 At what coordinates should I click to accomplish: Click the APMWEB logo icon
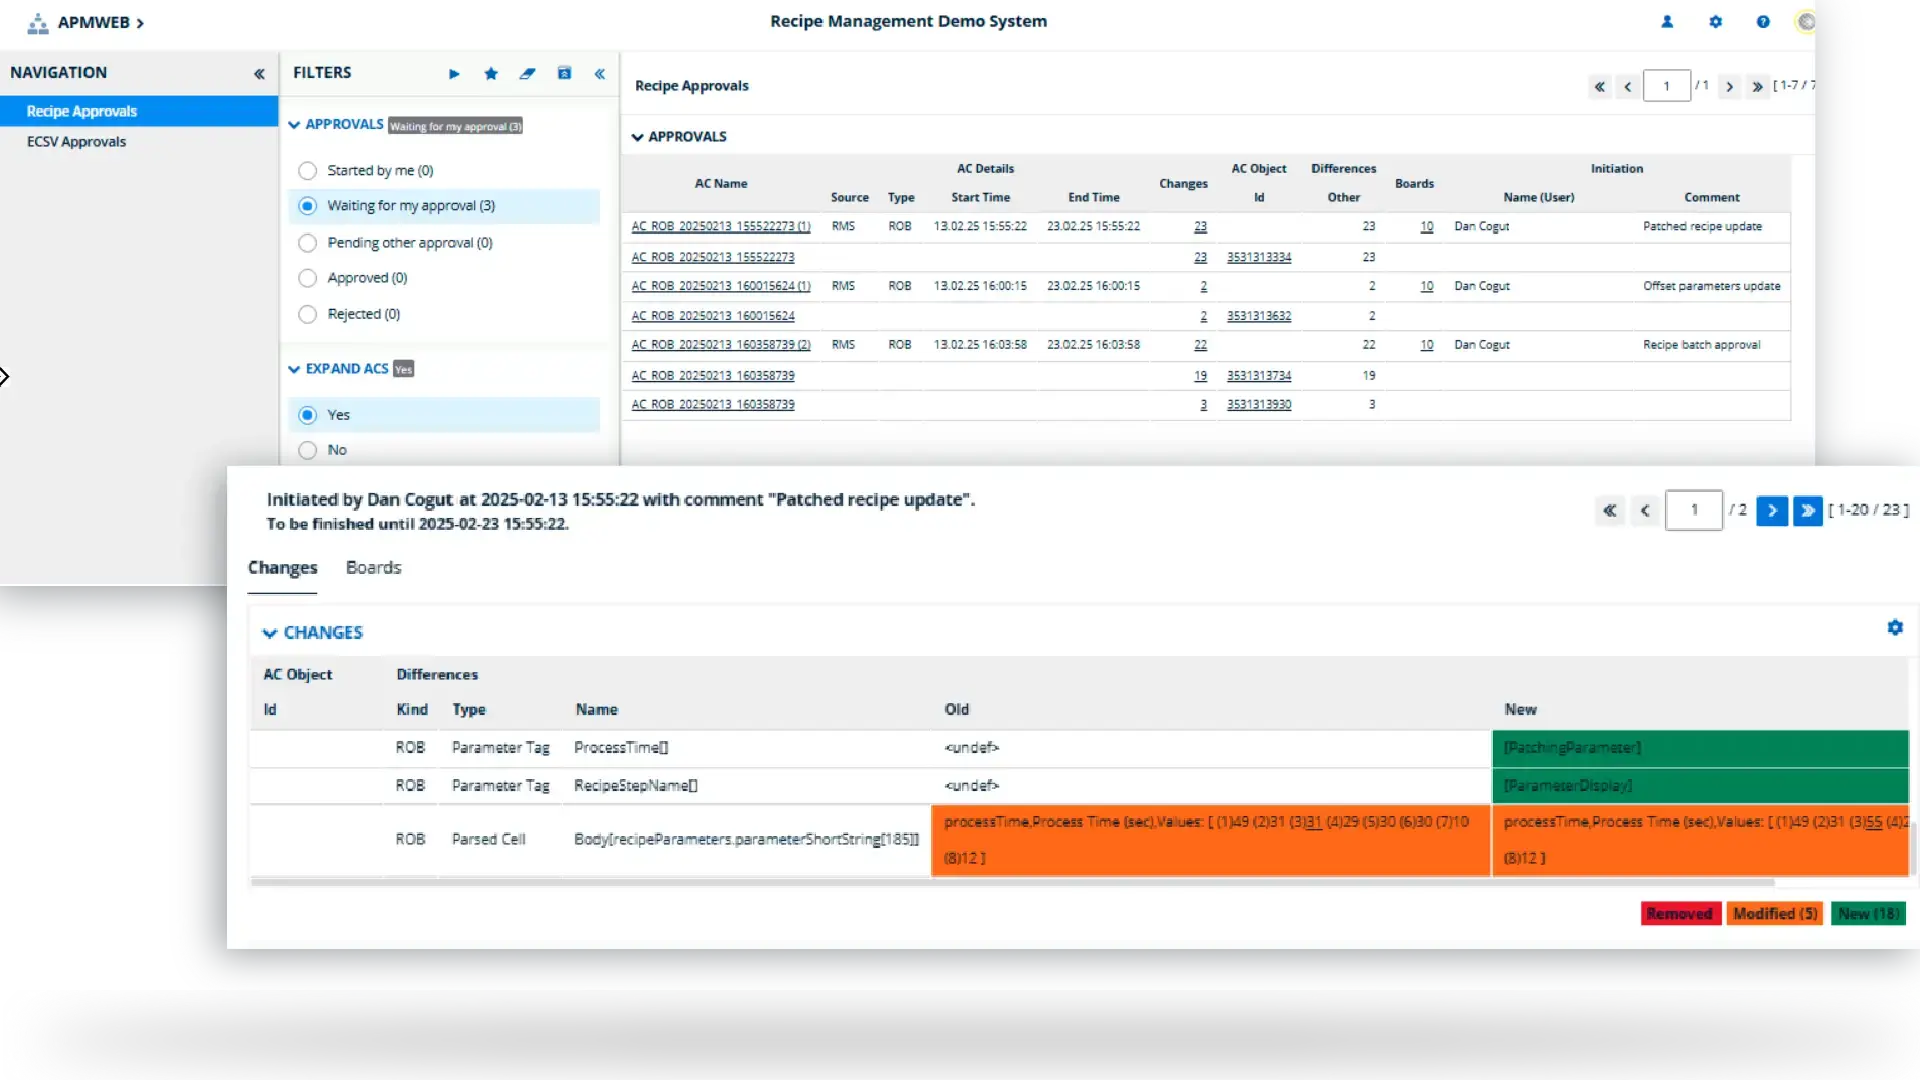coord(38,23)
